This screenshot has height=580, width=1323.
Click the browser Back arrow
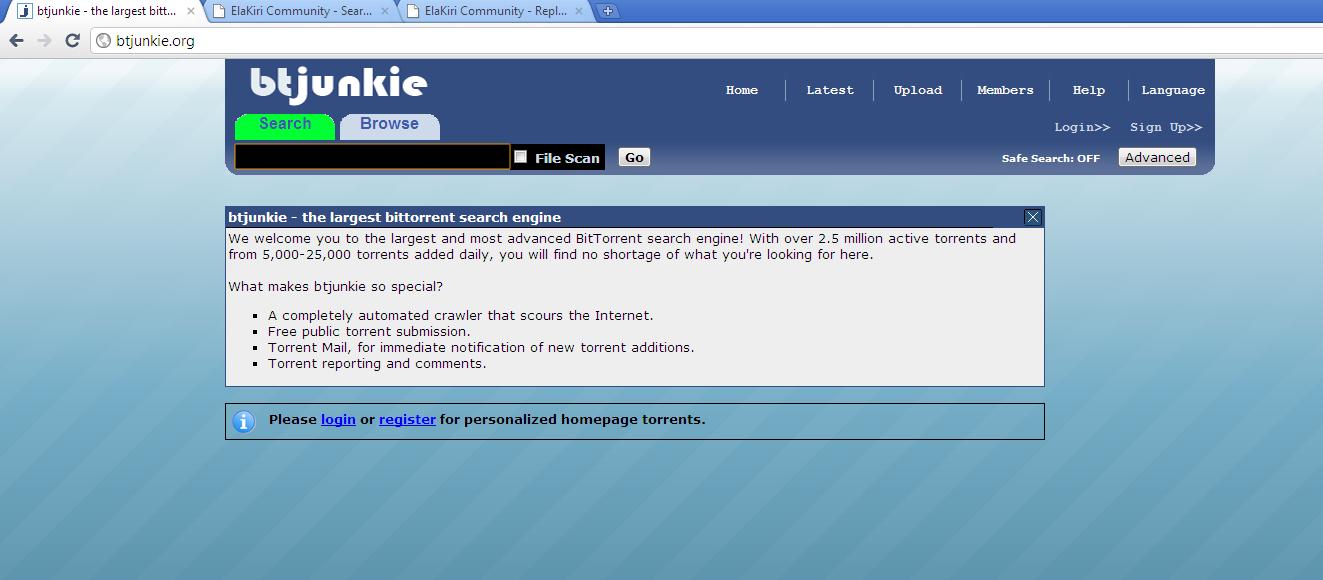click(16, 41)
